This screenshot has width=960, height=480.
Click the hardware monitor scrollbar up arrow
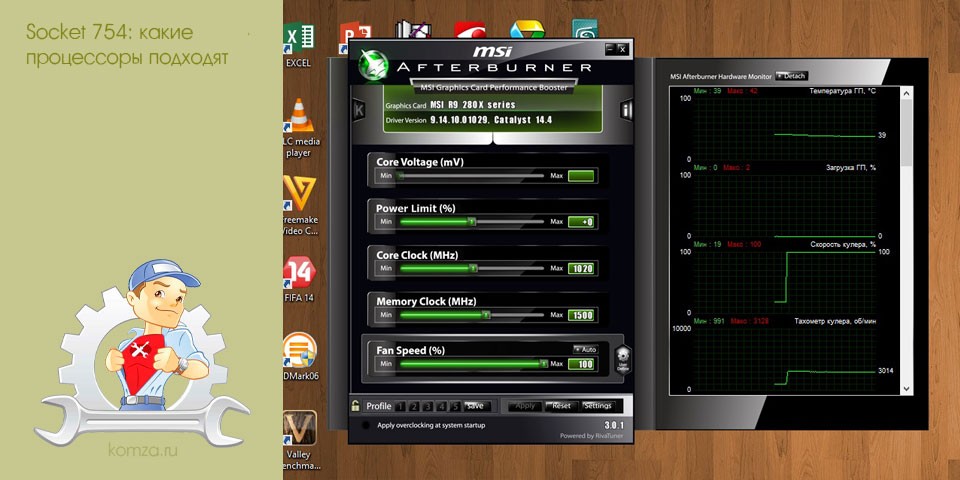[907, 92]
